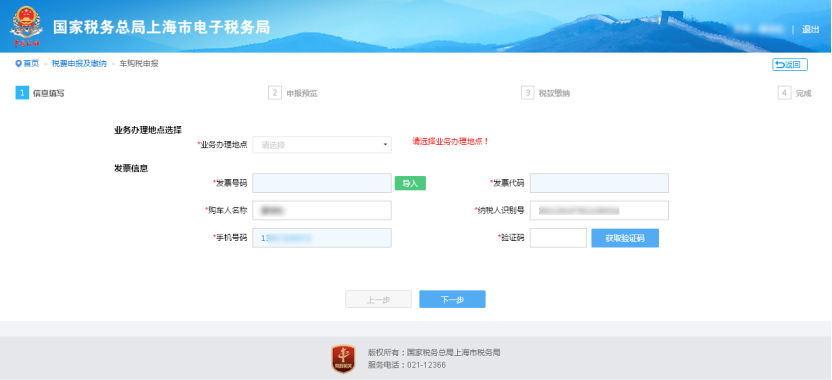Viewport: 832px width, 380px height.
Task: Focus the 发票代码 input field
Action: [x=599, y=183]
